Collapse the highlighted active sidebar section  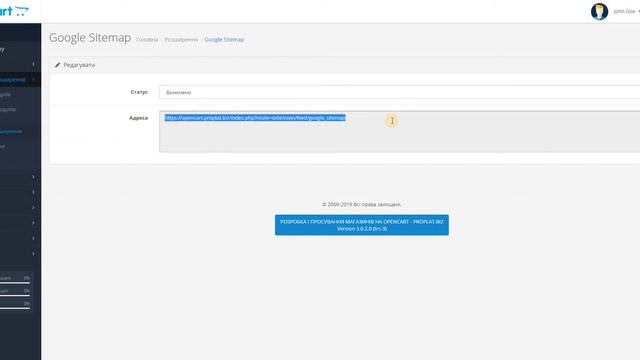click(x=20, y=80)
